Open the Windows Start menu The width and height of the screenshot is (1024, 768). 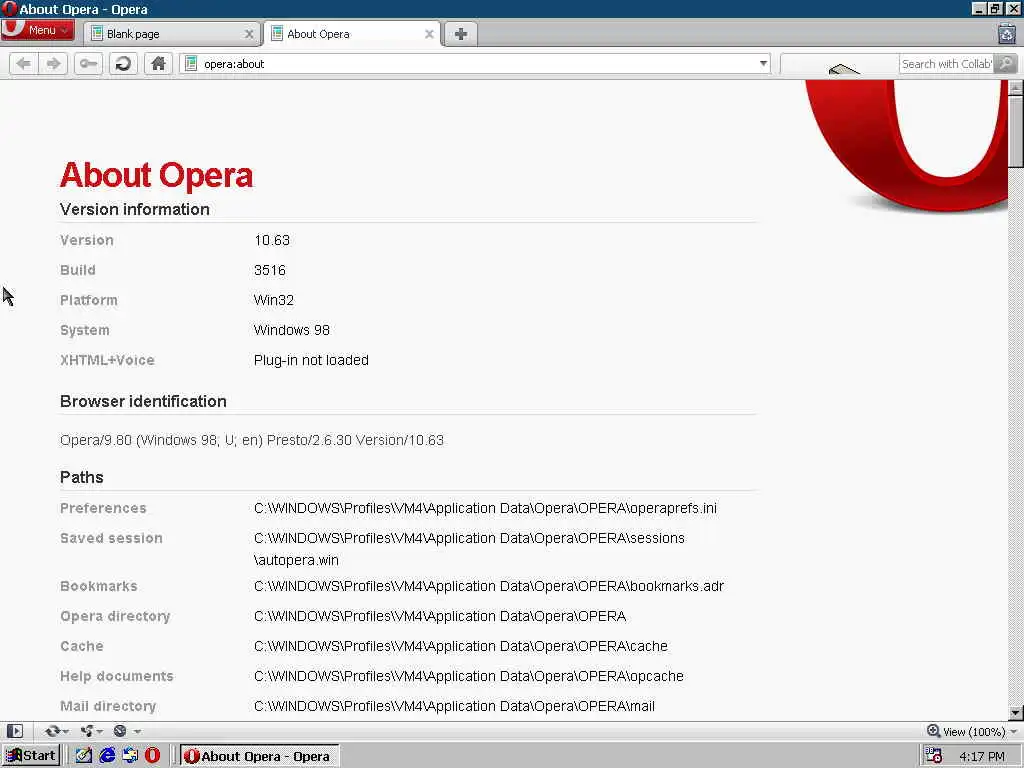pos(31,756)
